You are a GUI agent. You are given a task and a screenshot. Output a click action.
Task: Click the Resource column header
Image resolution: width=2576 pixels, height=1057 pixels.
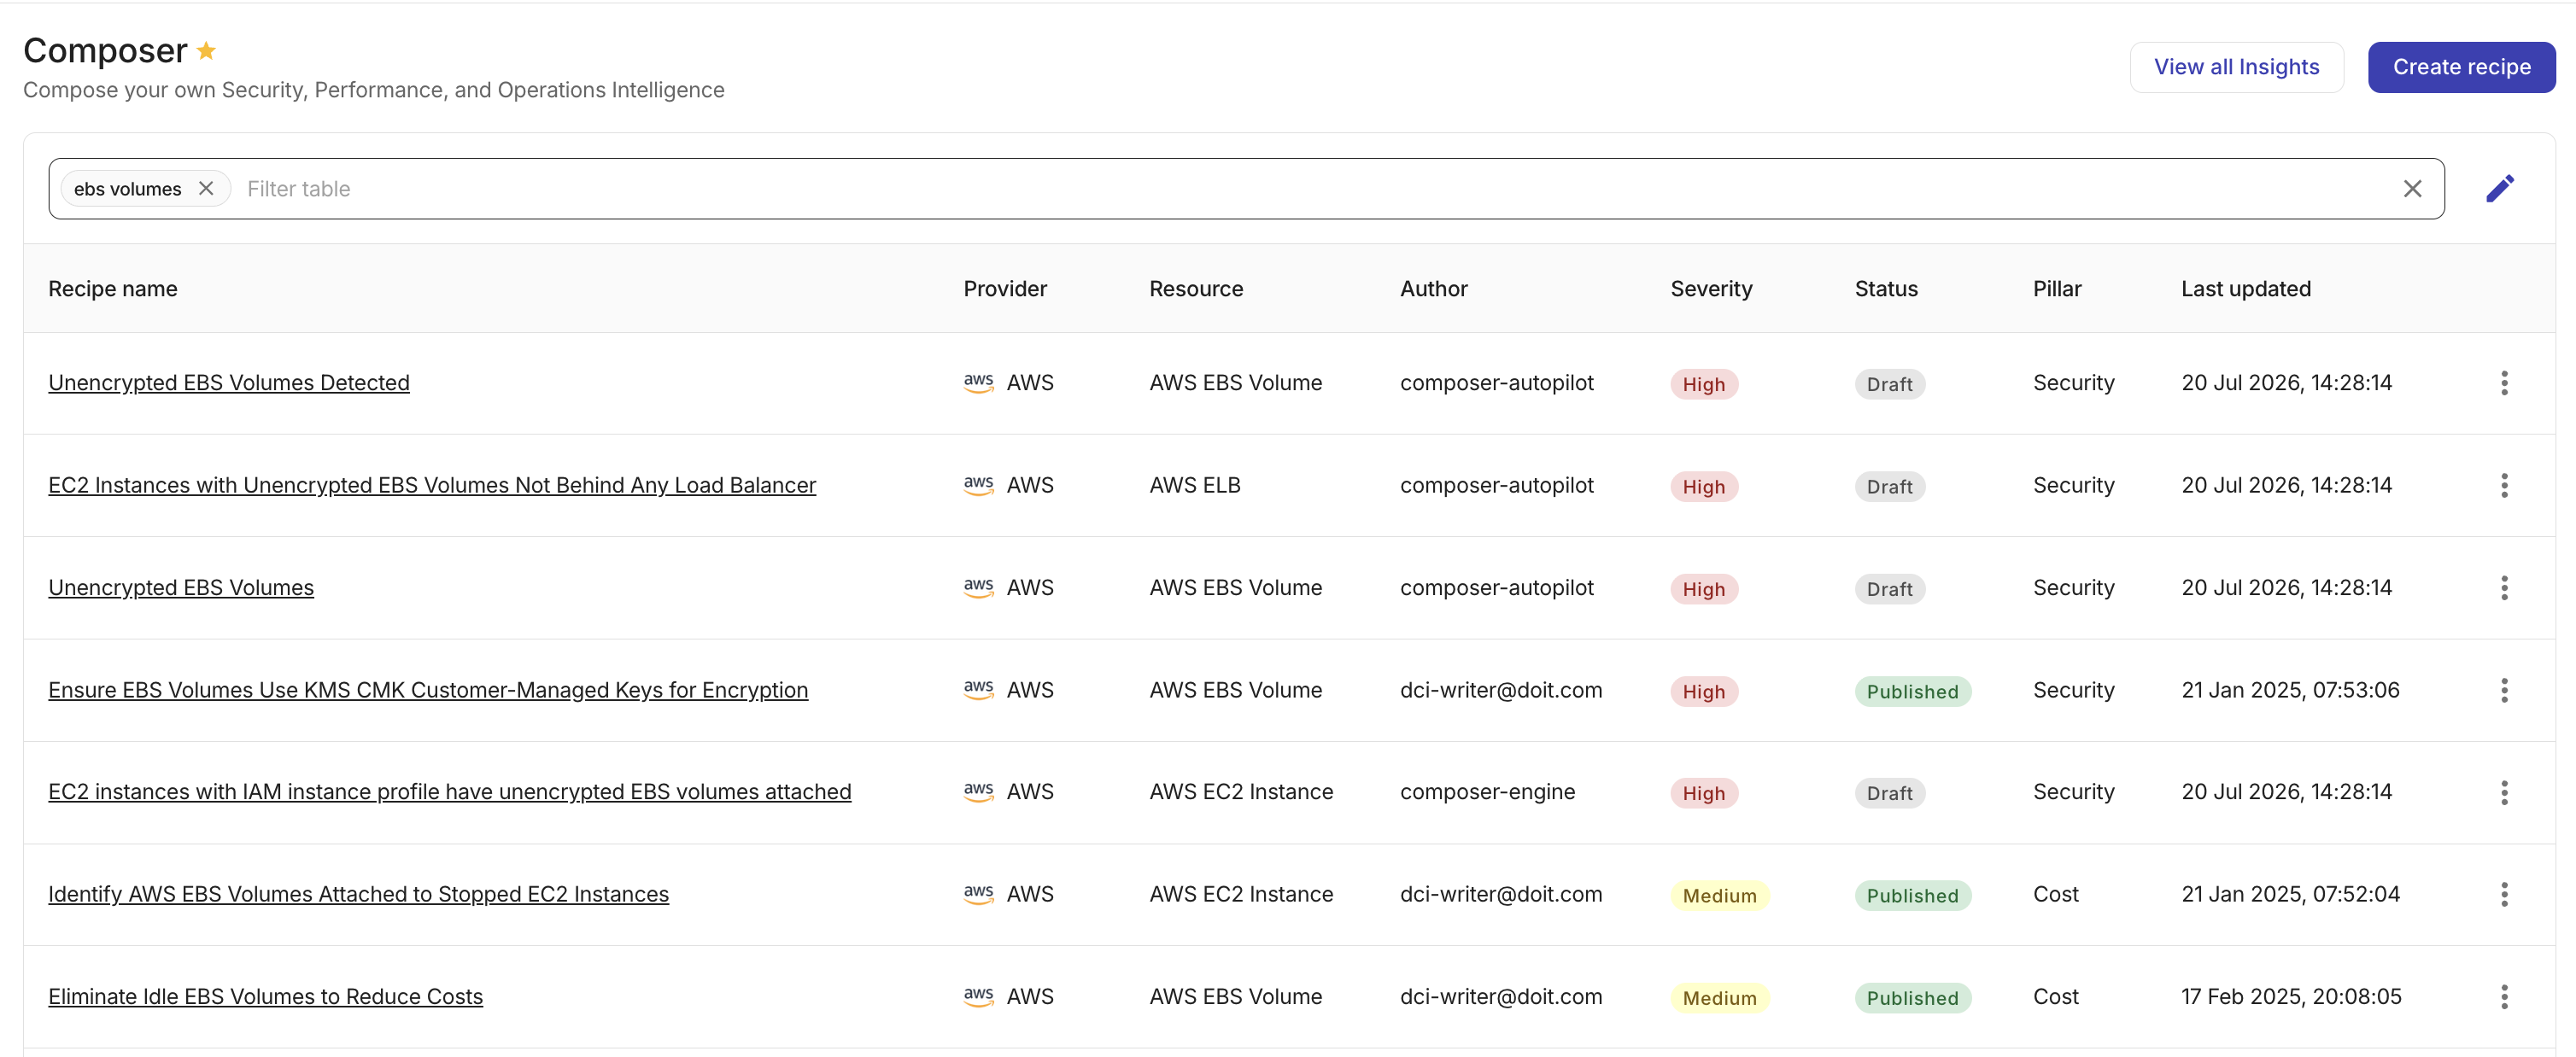click(x=1196, y=288)
